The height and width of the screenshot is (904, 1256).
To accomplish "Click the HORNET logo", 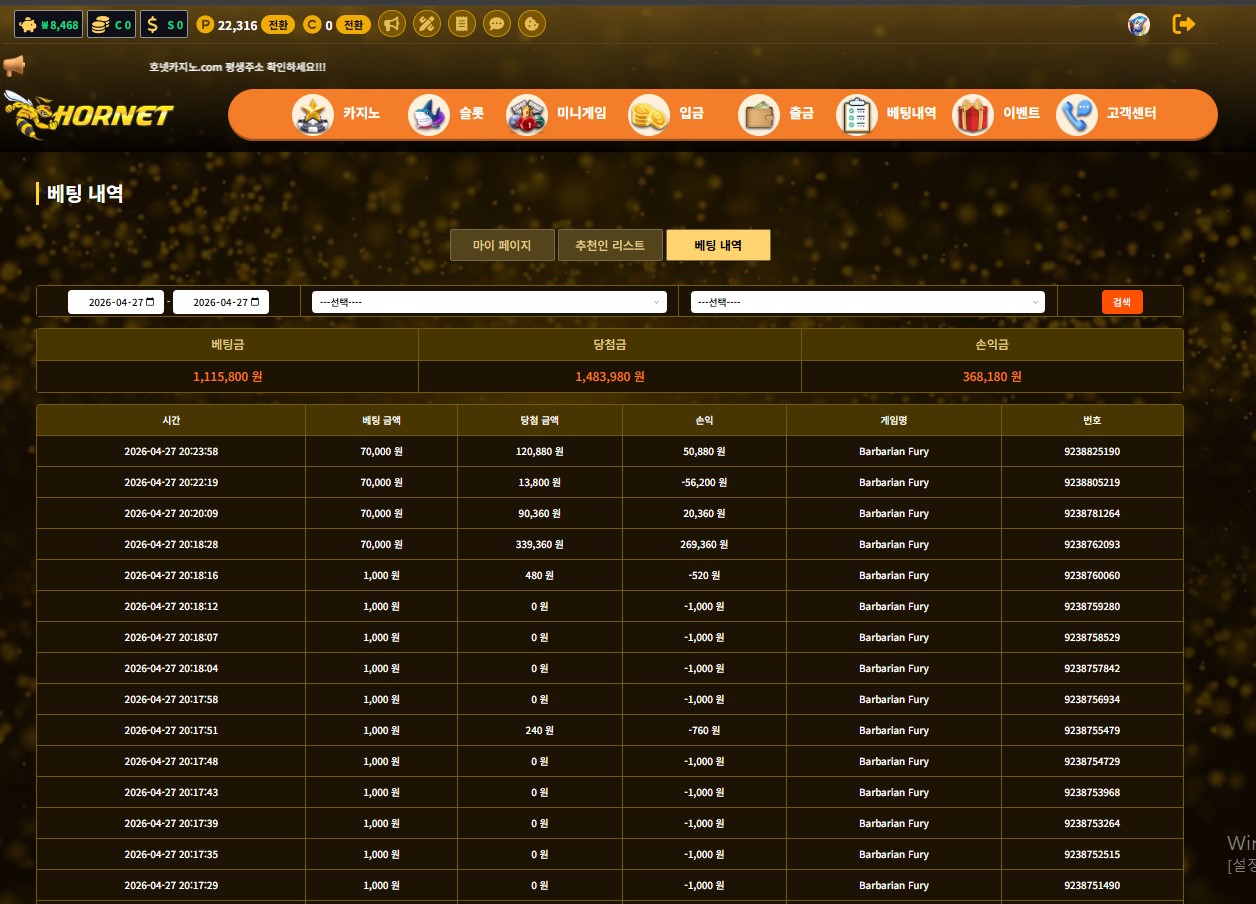I will pos(88,114).
